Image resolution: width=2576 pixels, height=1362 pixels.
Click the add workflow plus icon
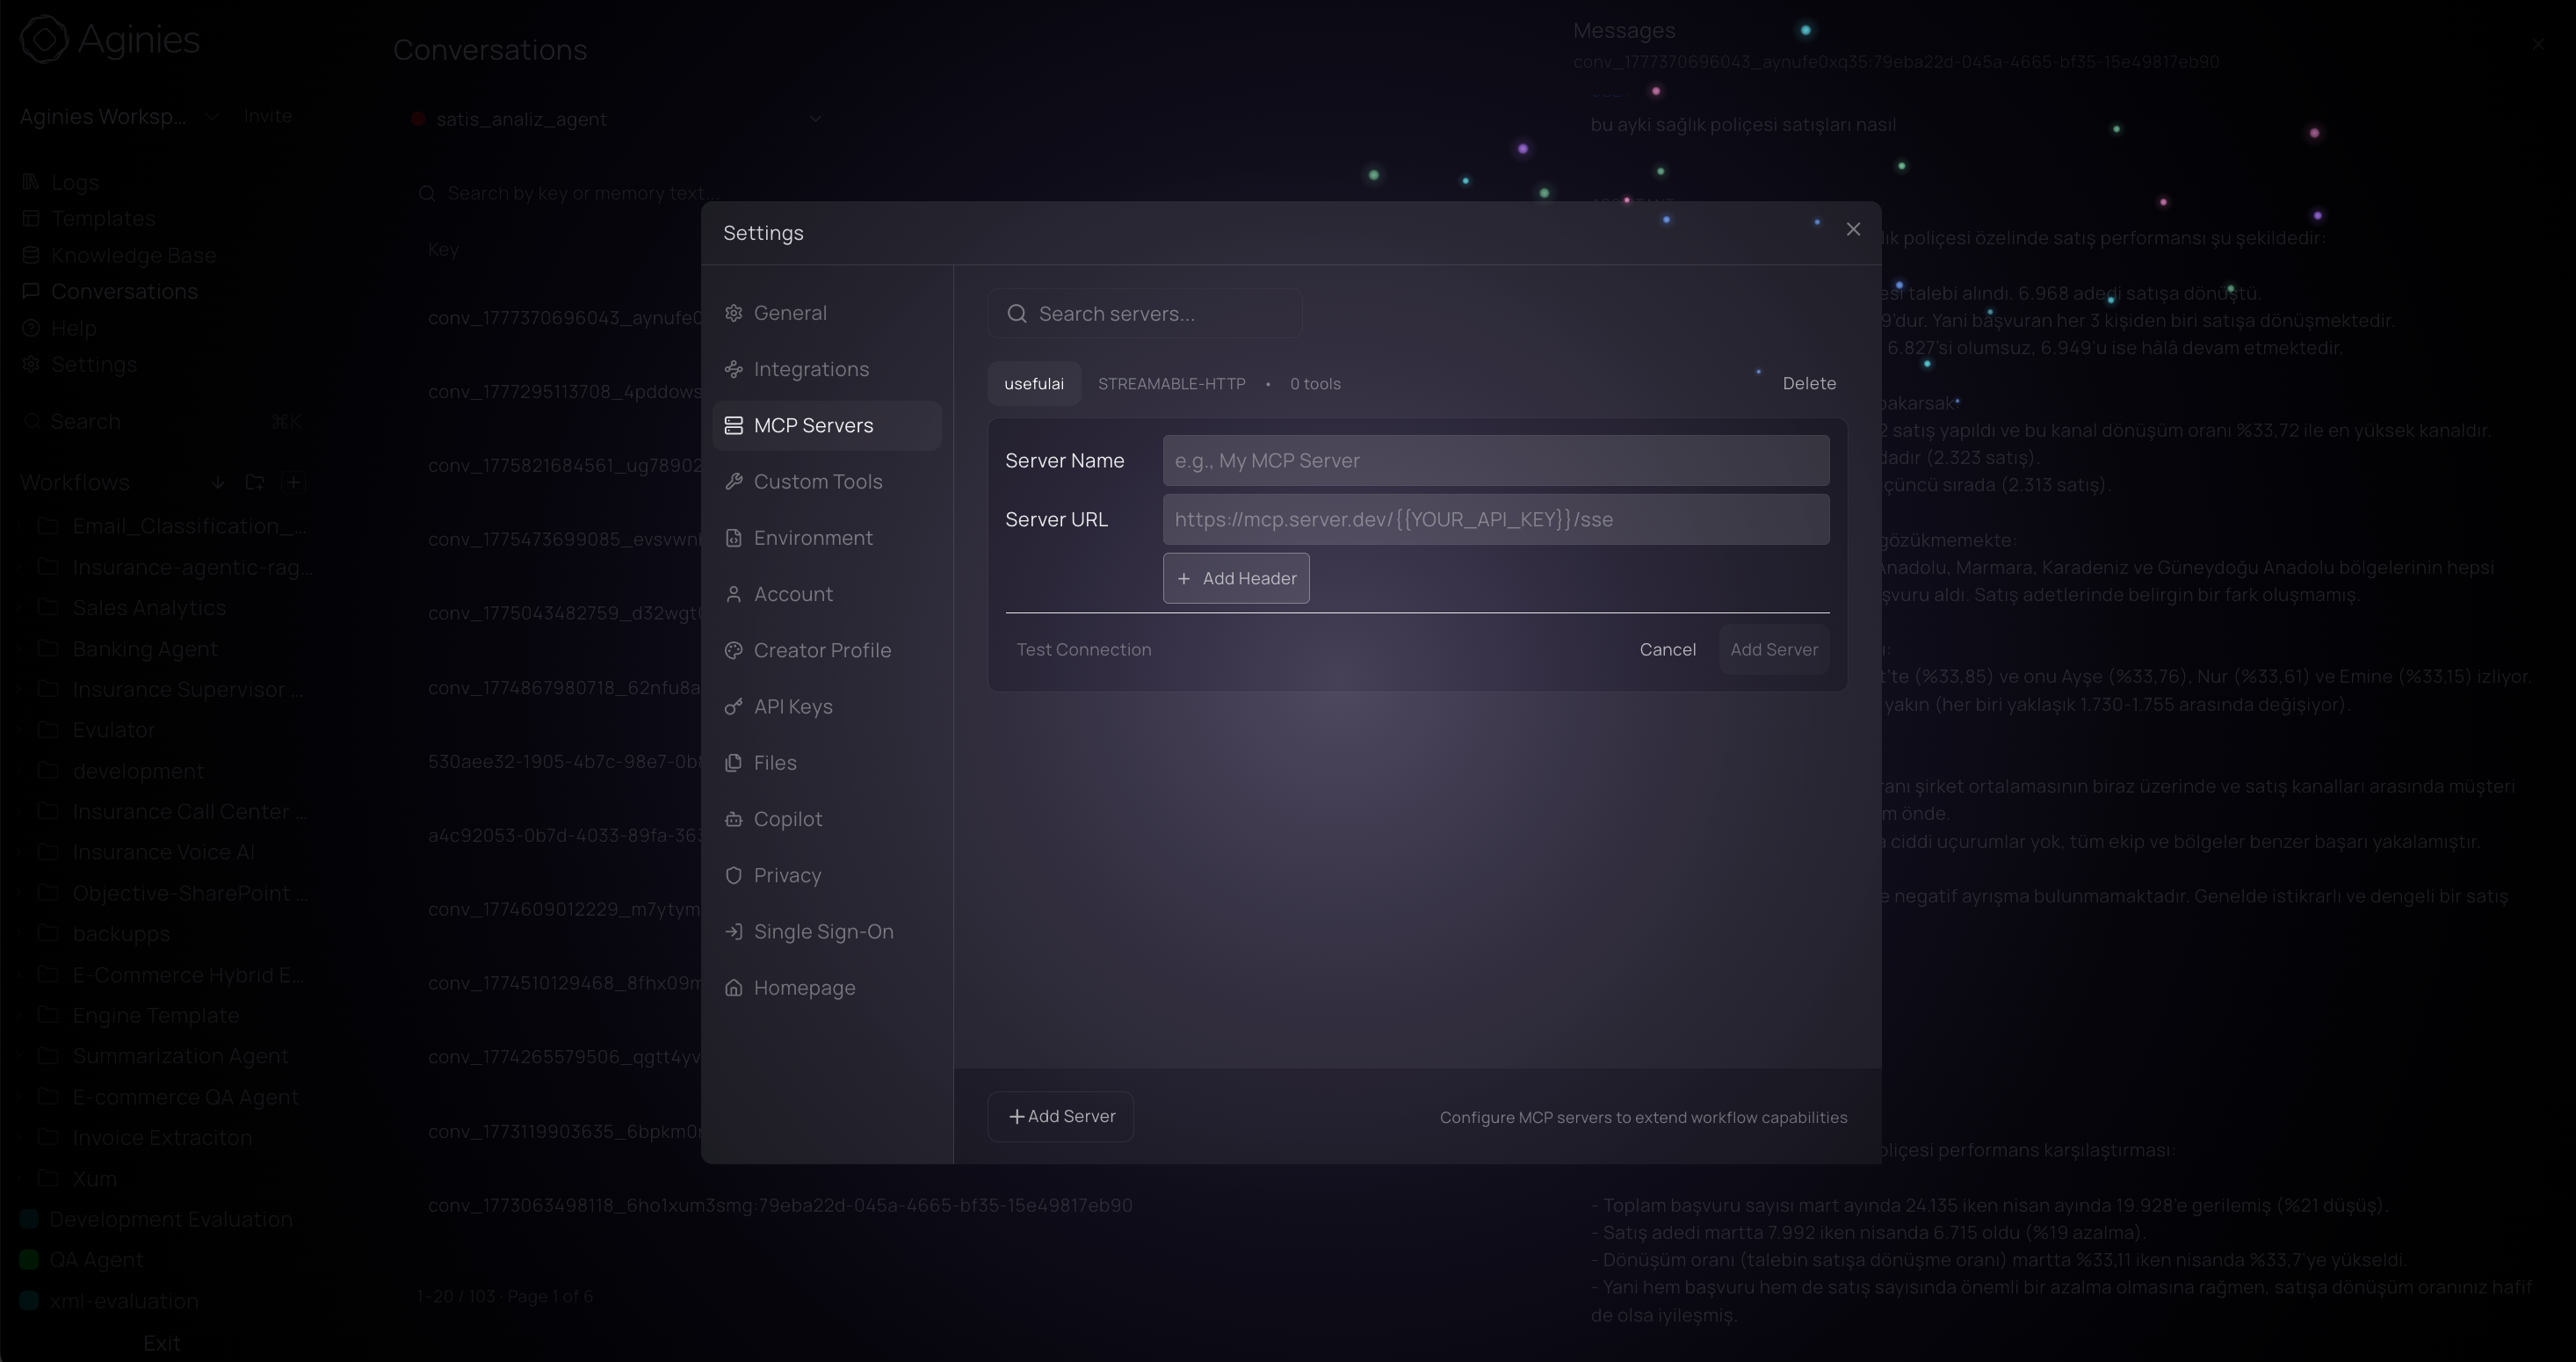point(293,483)
